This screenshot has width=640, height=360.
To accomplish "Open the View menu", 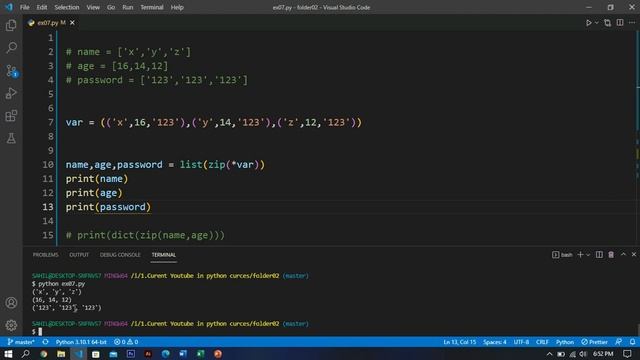I will click(93, 7).
